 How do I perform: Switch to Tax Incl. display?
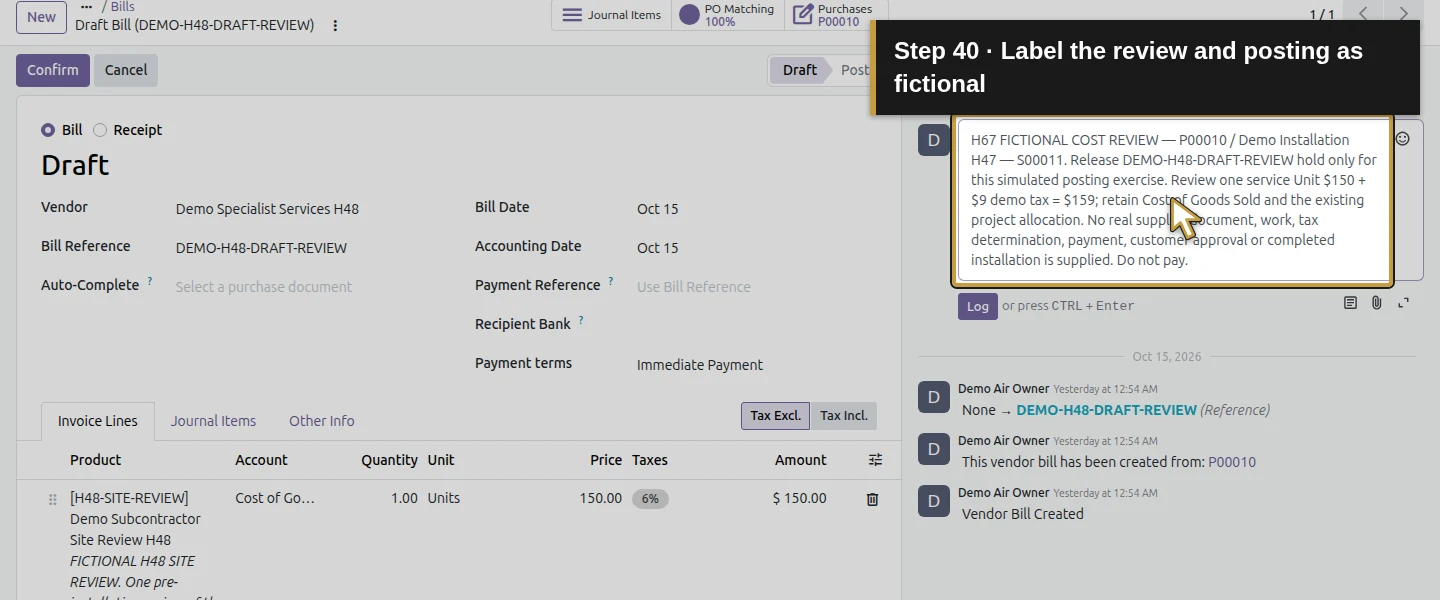(844, 416)
